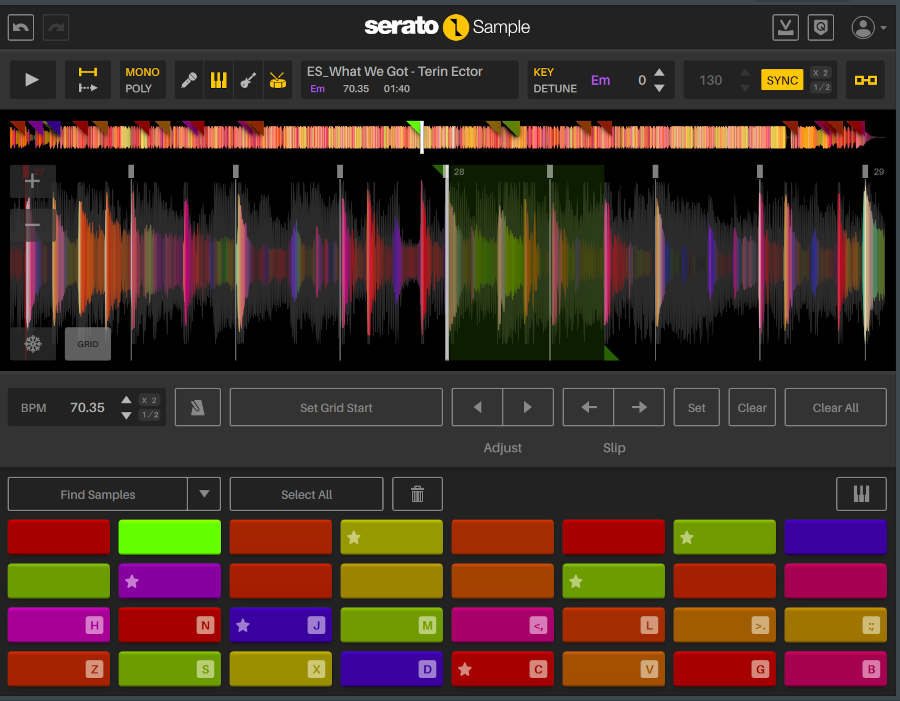Toggle the SYNC button
This screenshot has width=900, height=701.
coord(782,80)
